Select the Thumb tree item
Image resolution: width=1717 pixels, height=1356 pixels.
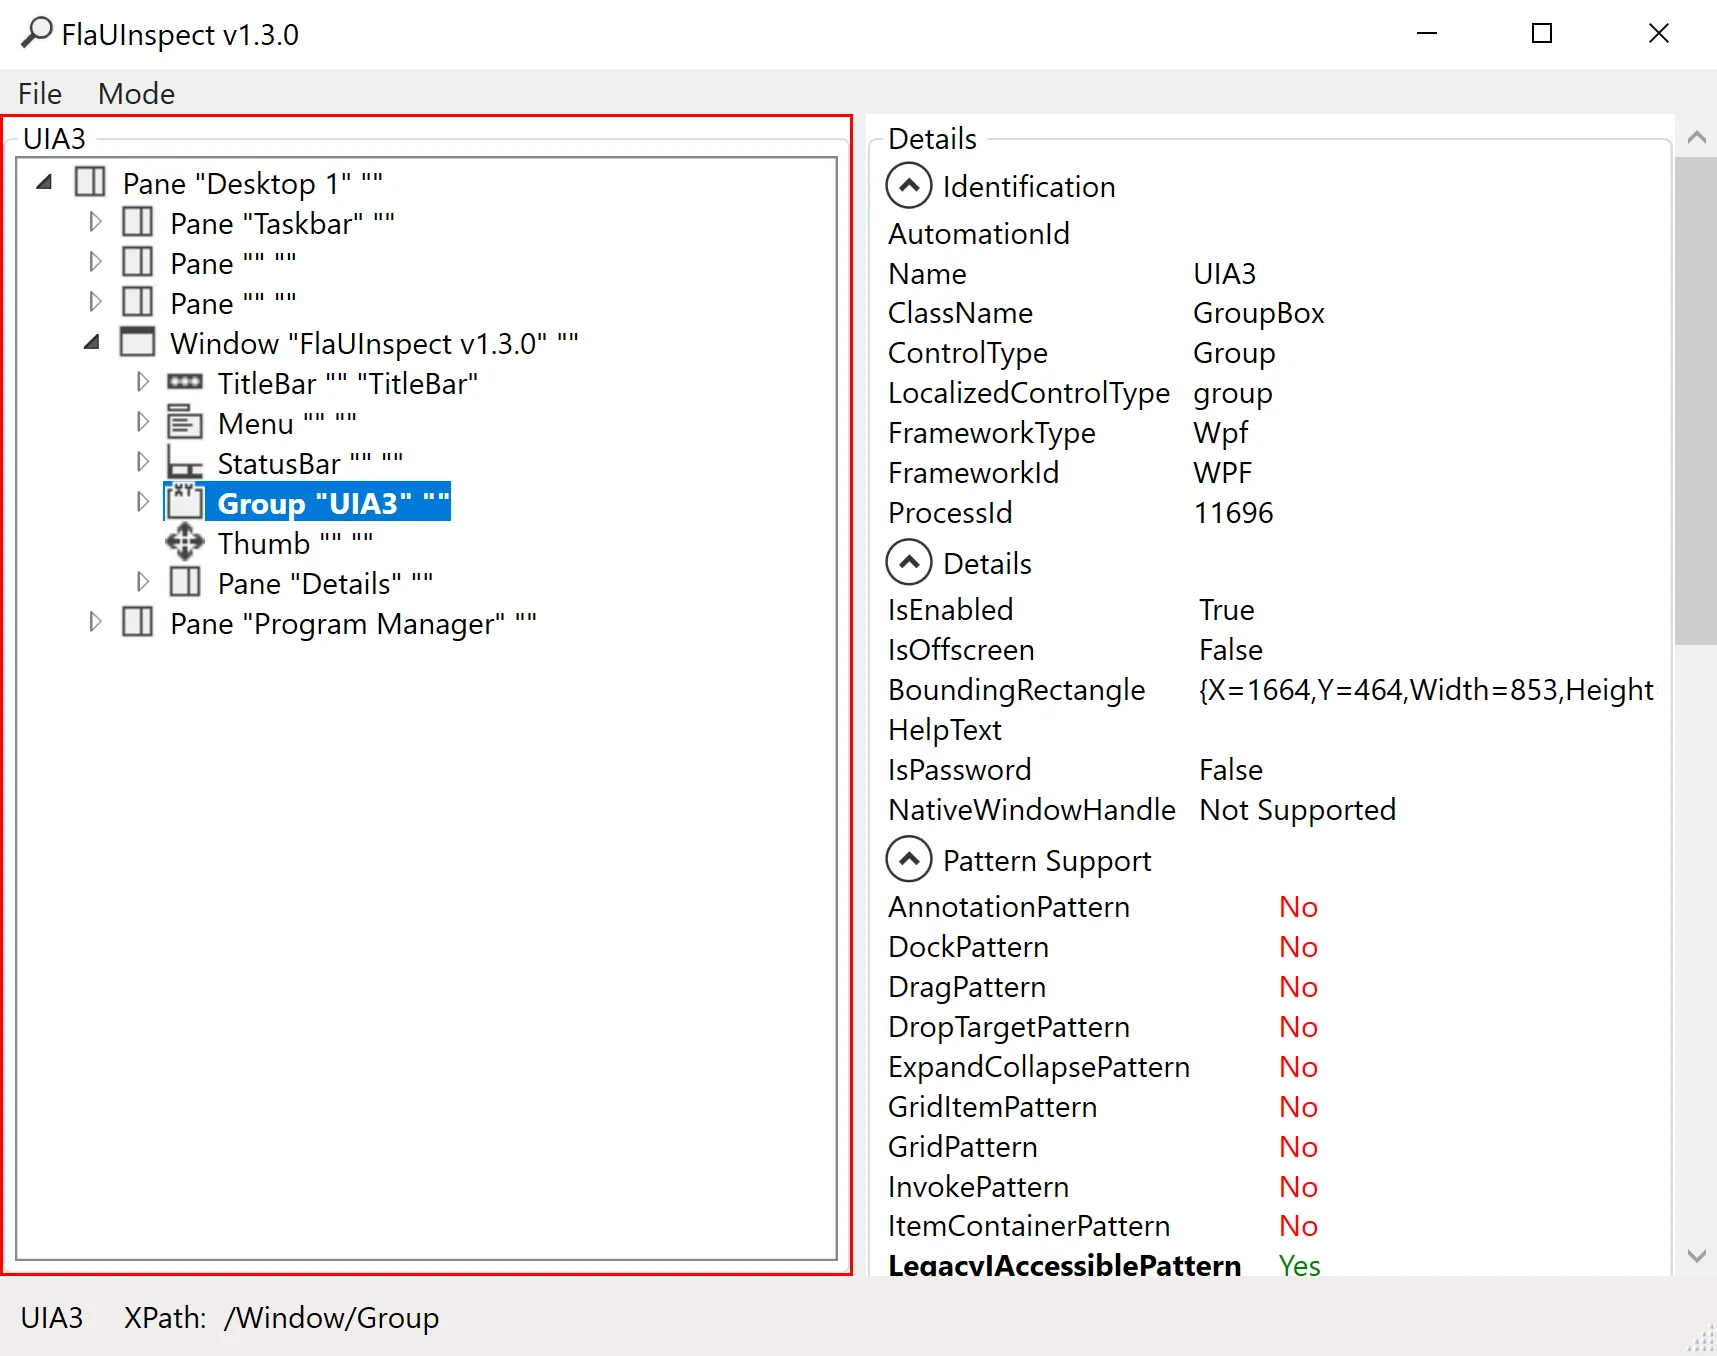[295, 543]
